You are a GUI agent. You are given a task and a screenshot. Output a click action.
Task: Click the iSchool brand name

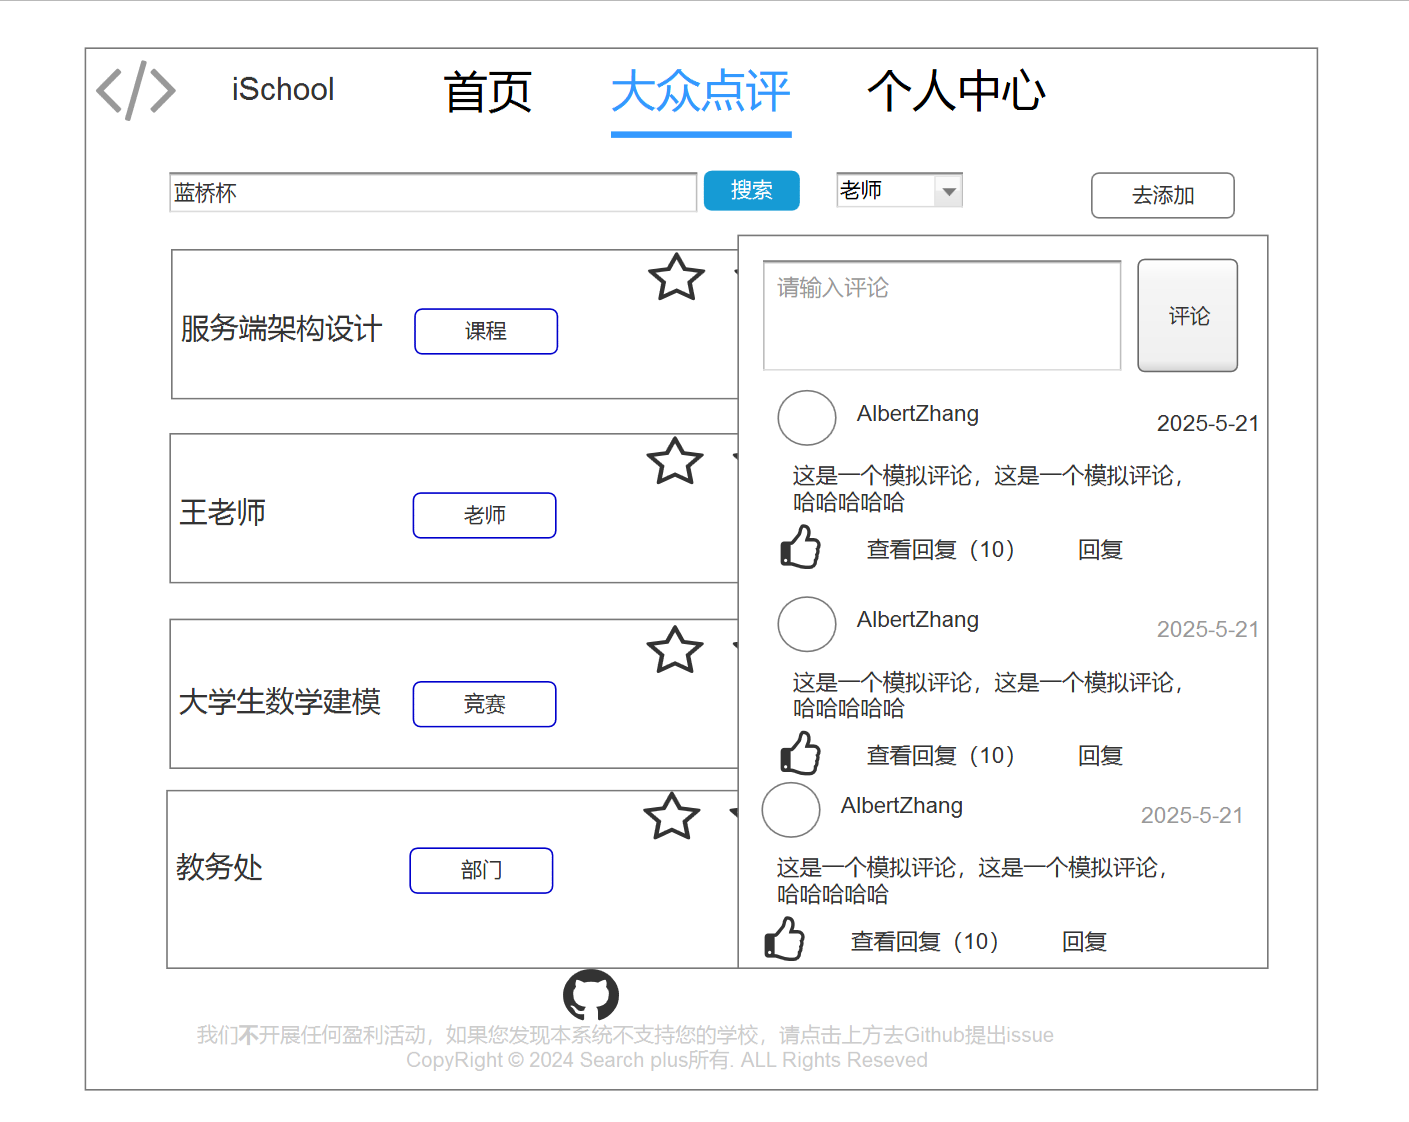coord(283,90)
